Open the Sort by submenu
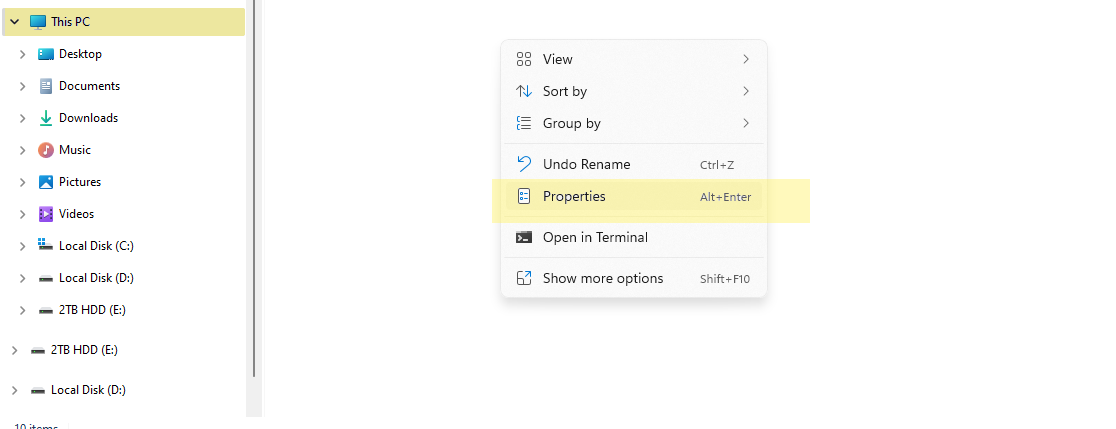The image size is (1116, 429). pos(633,91)
